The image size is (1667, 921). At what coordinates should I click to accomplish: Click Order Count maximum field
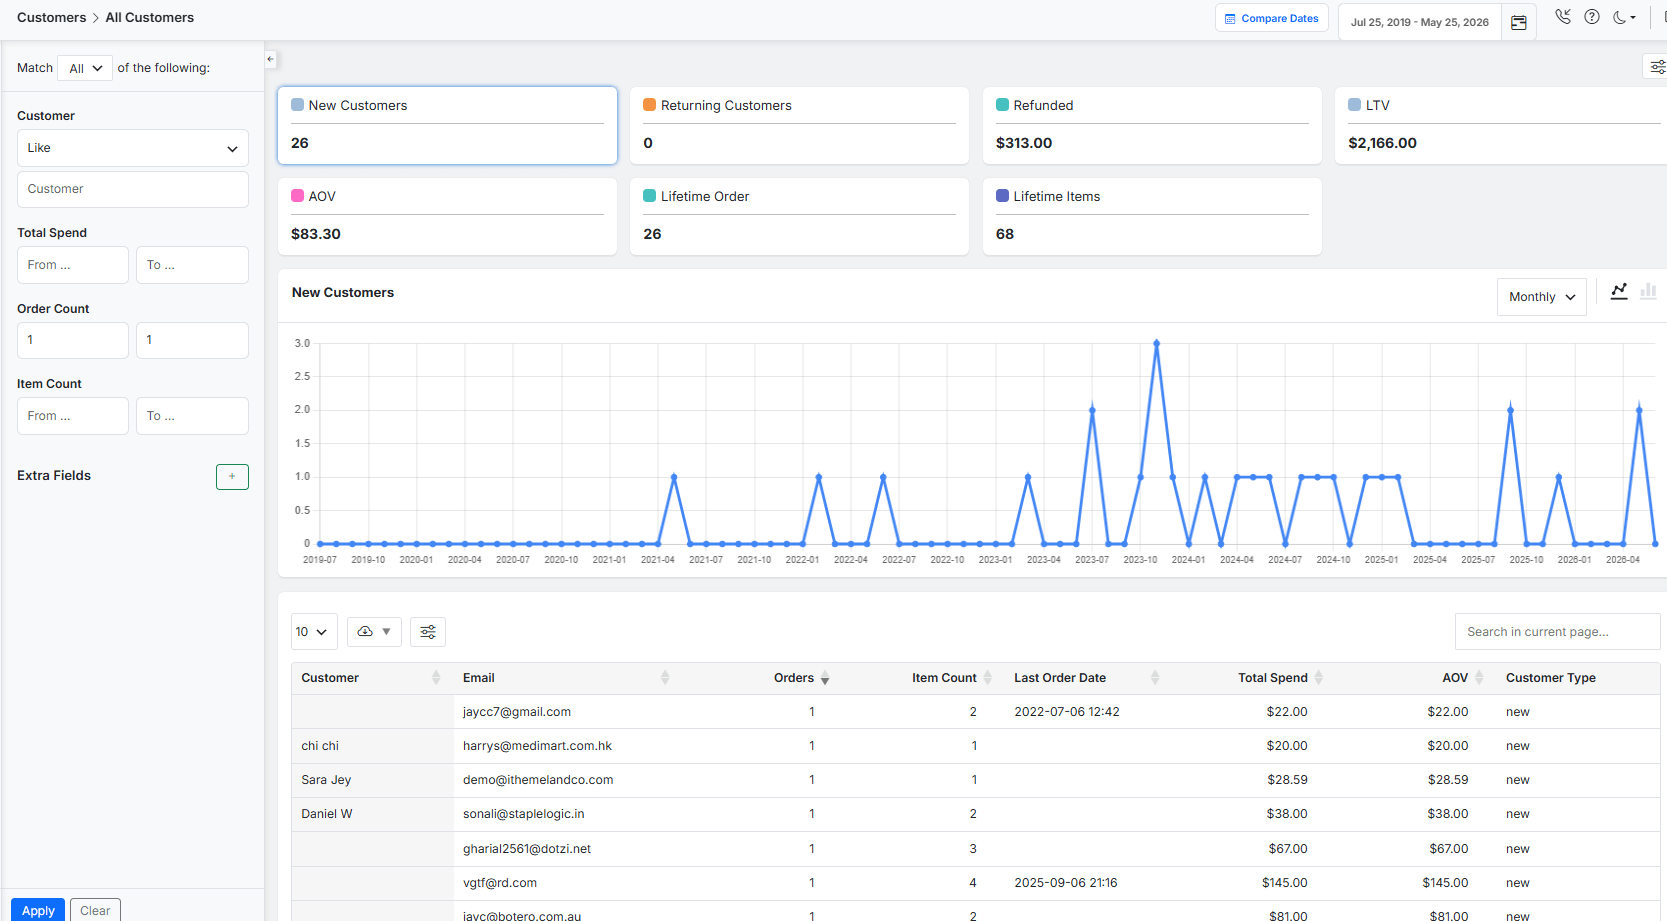tap(192, 340)
